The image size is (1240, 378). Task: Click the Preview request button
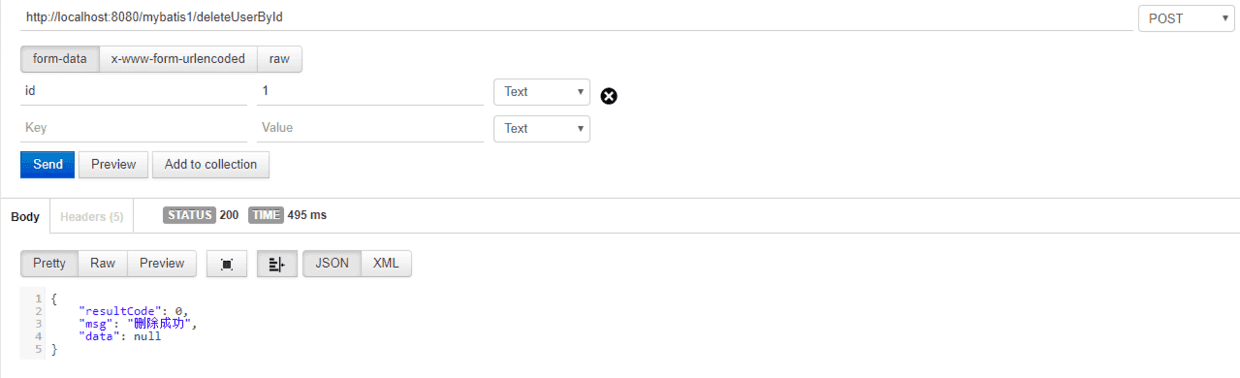point(114,164)
